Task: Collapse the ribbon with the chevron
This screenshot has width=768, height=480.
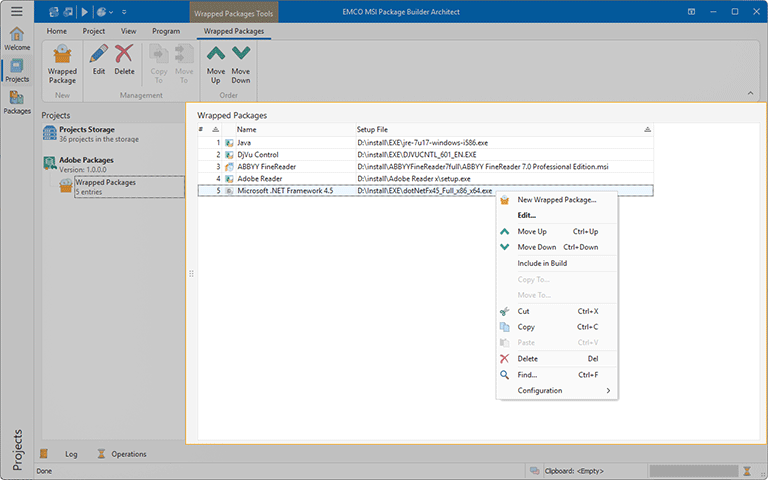Action: click(752, 93)
